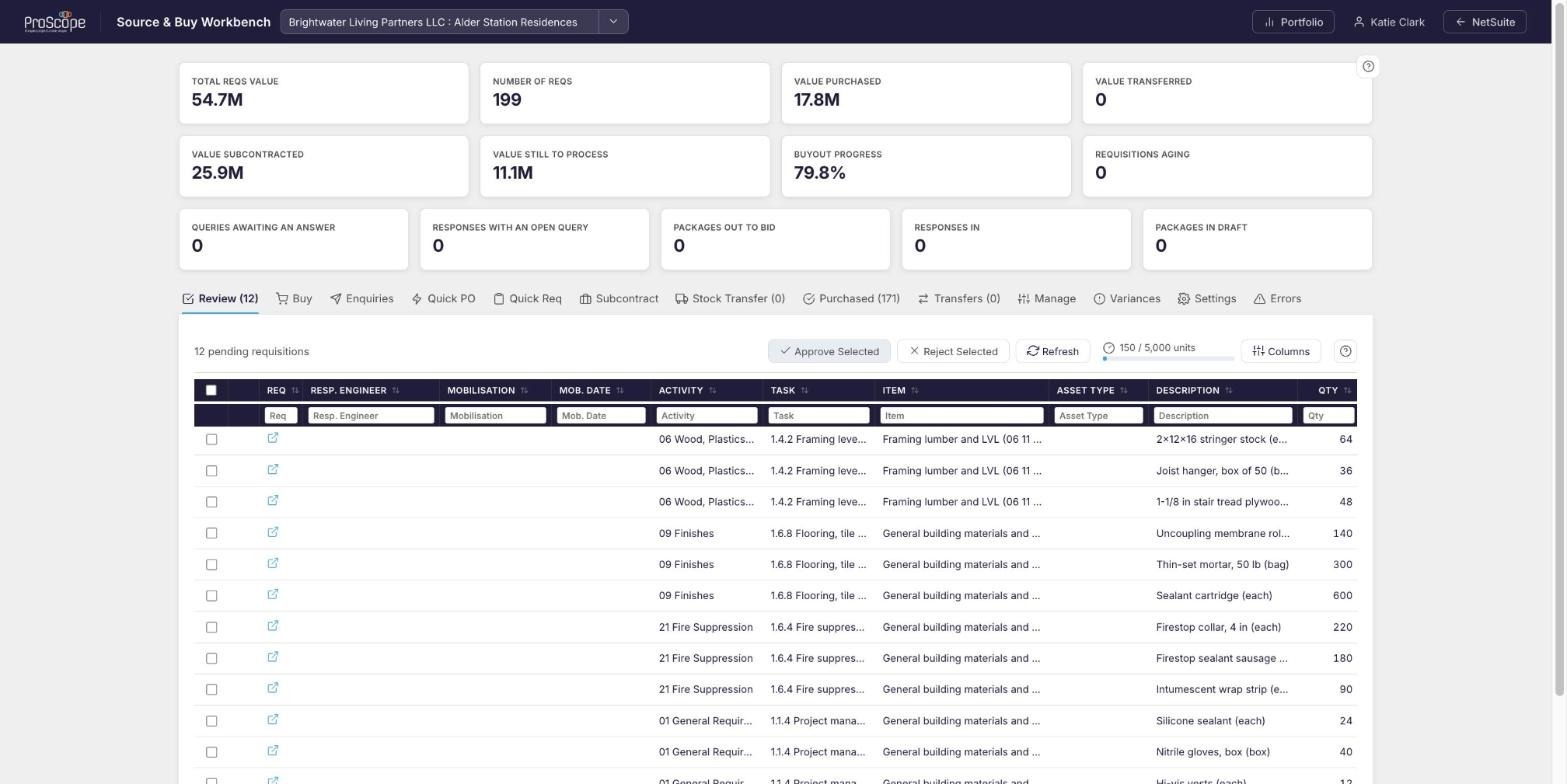Sort by the MOB. DATE column arrows
Image resolution: width=1567 pixels, height=784 pixels.
click(x=620, y=390)
